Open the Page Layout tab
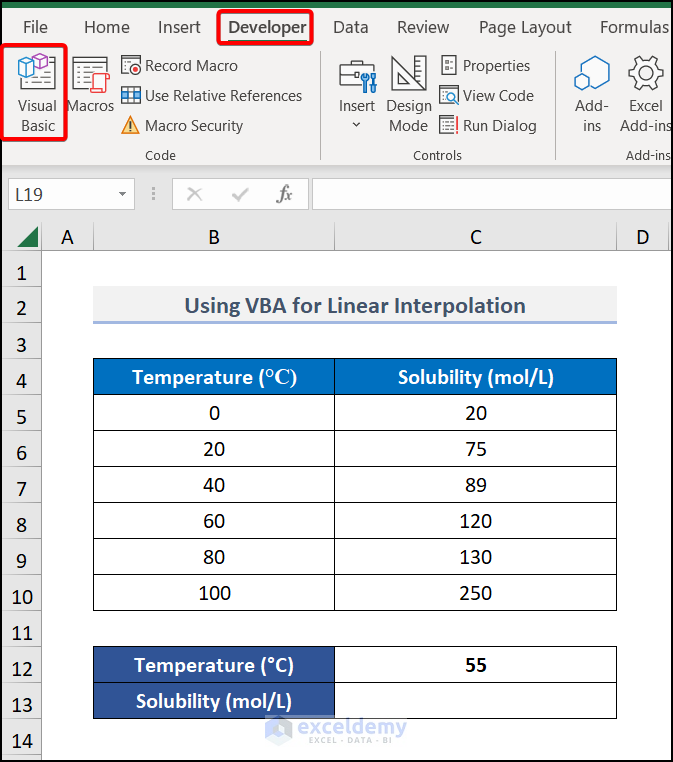673x762 pixels. 525,27
